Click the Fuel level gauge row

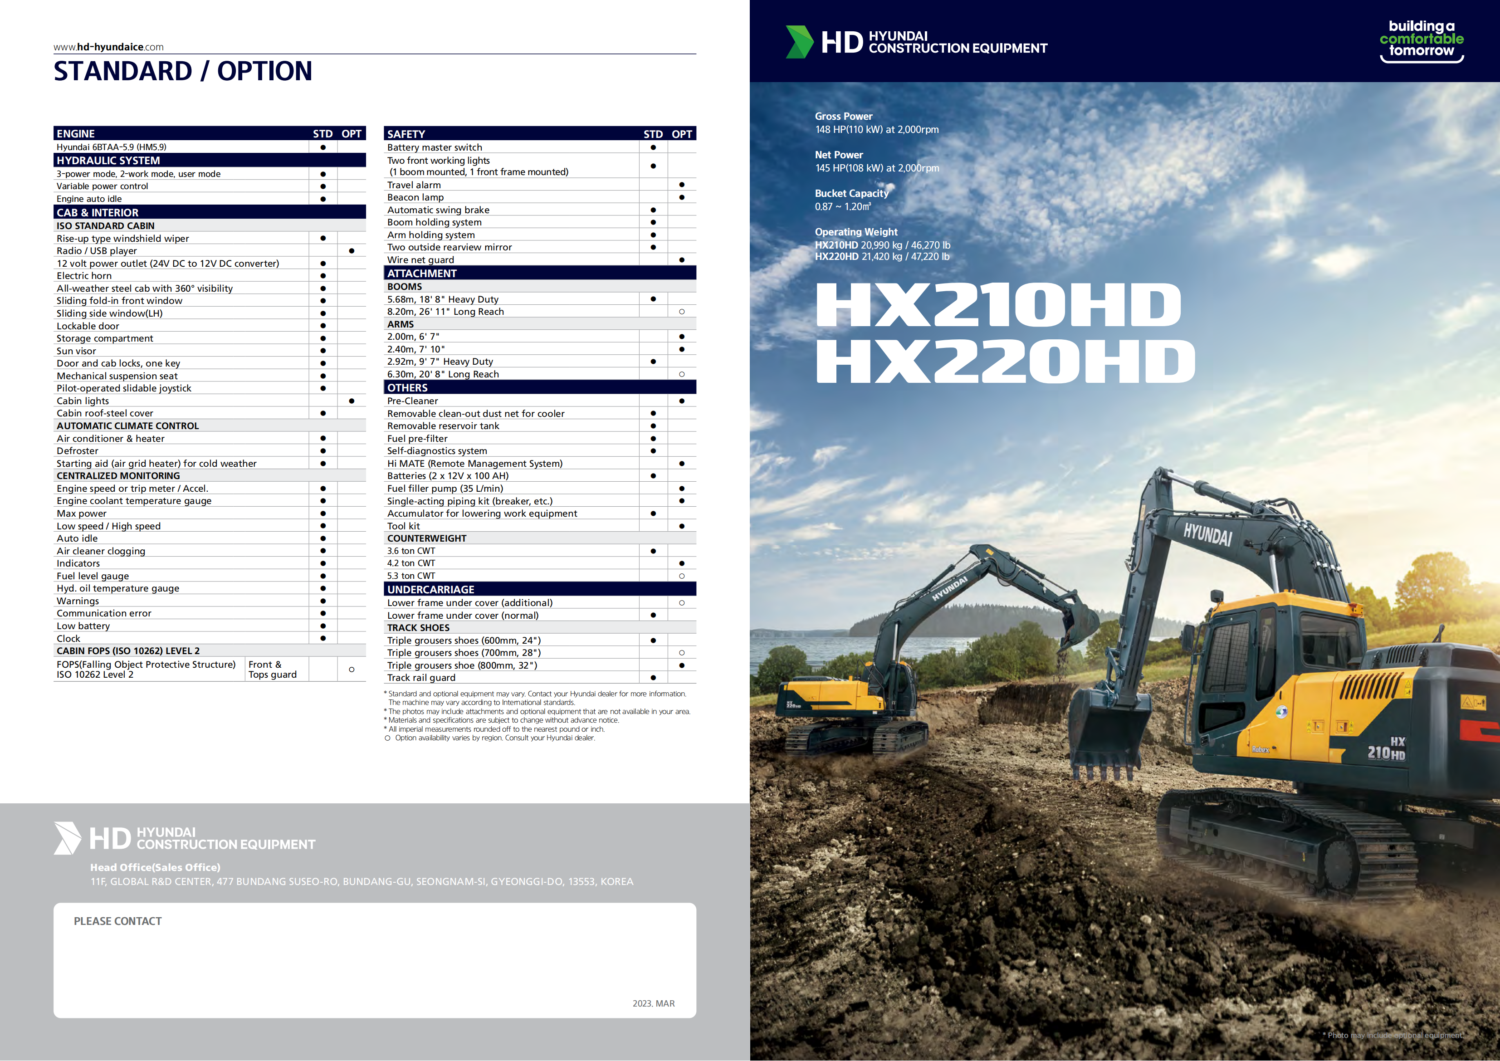[210, 576]
